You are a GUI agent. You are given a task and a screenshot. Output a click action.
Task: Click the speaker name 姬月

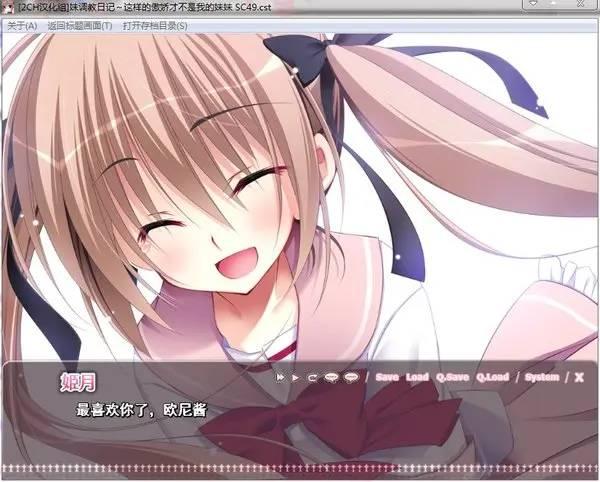(78, 382)
